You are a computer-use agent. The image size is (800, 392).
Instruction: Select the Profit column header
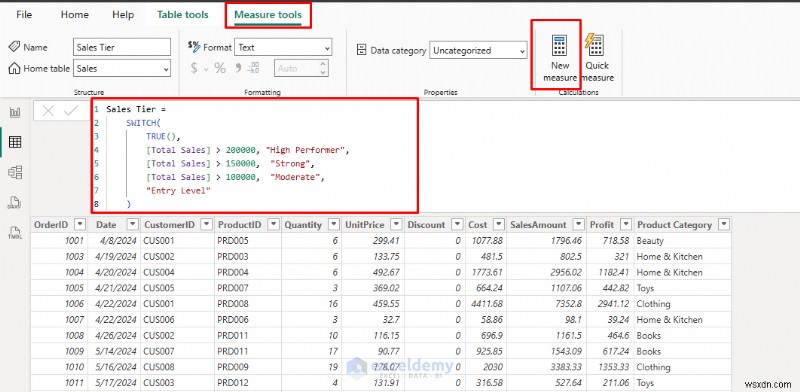pos(610,225)
